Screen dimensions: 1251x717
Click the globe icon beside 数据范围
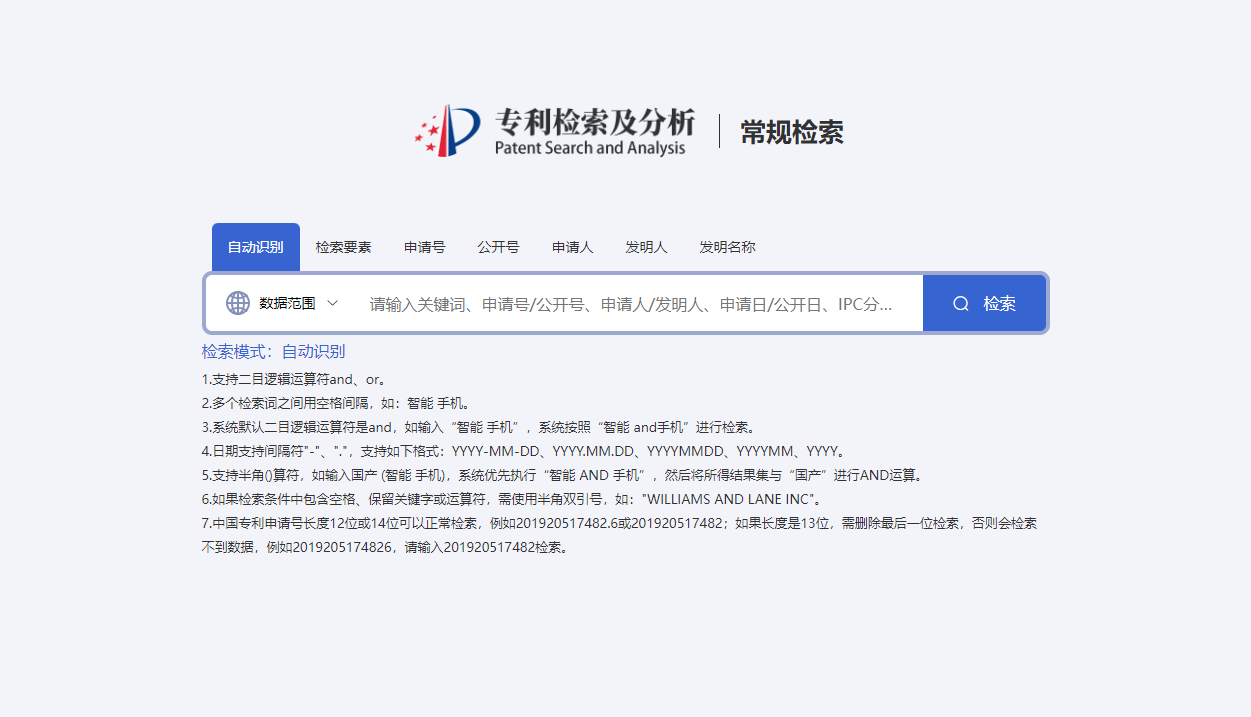click(237, 302)
